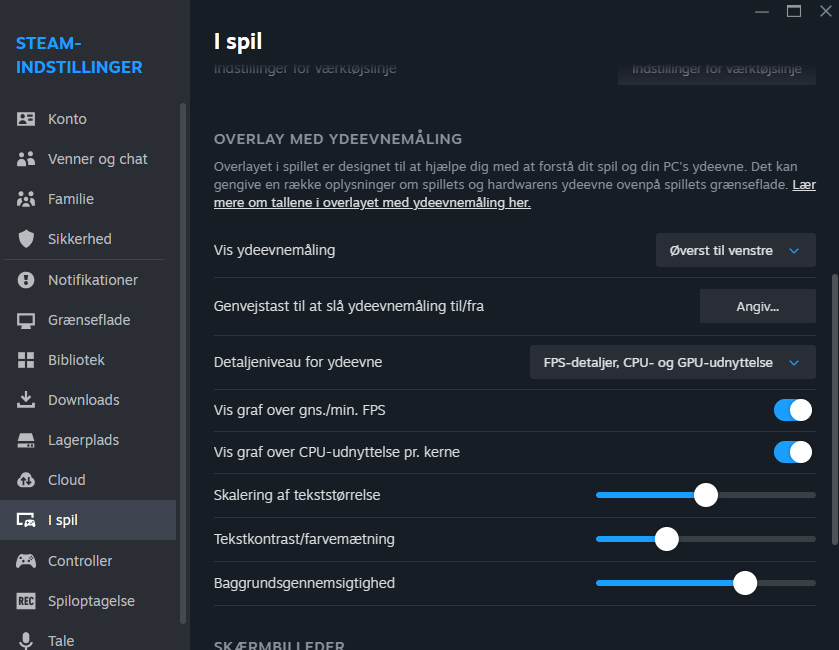Click the Genvejstast til at slå ydeevnemåling label
Screen dimensions: 839x650
coord(349,306)
